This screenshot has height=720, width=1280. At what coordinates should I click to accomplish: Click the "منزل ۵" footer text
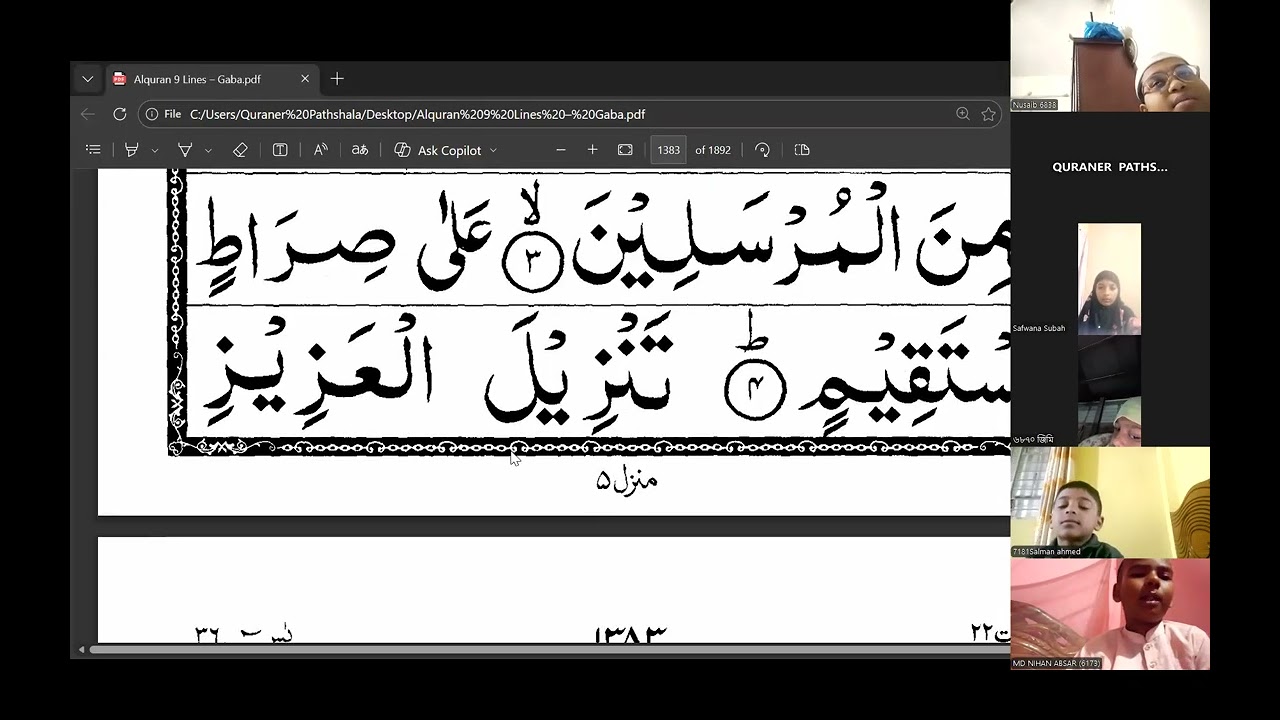(x=627, y=480)
